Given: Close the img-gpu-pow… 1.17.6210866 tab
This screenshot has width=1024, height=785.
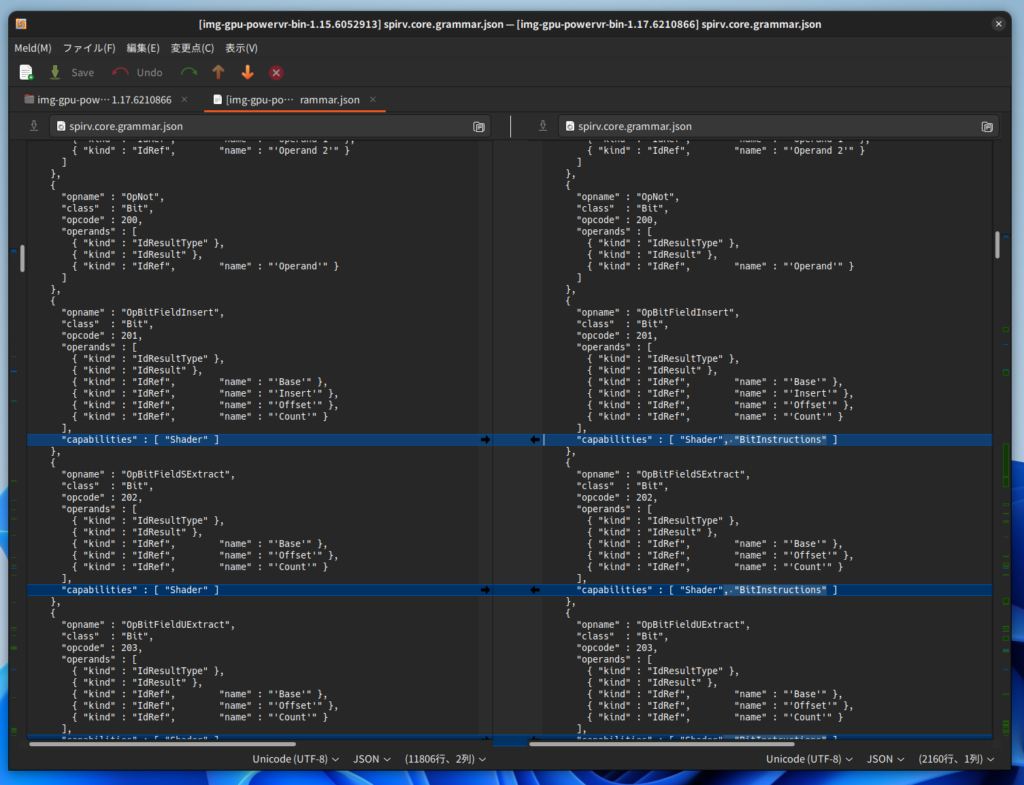Looking at the screenshot, I should coord(184,100).
